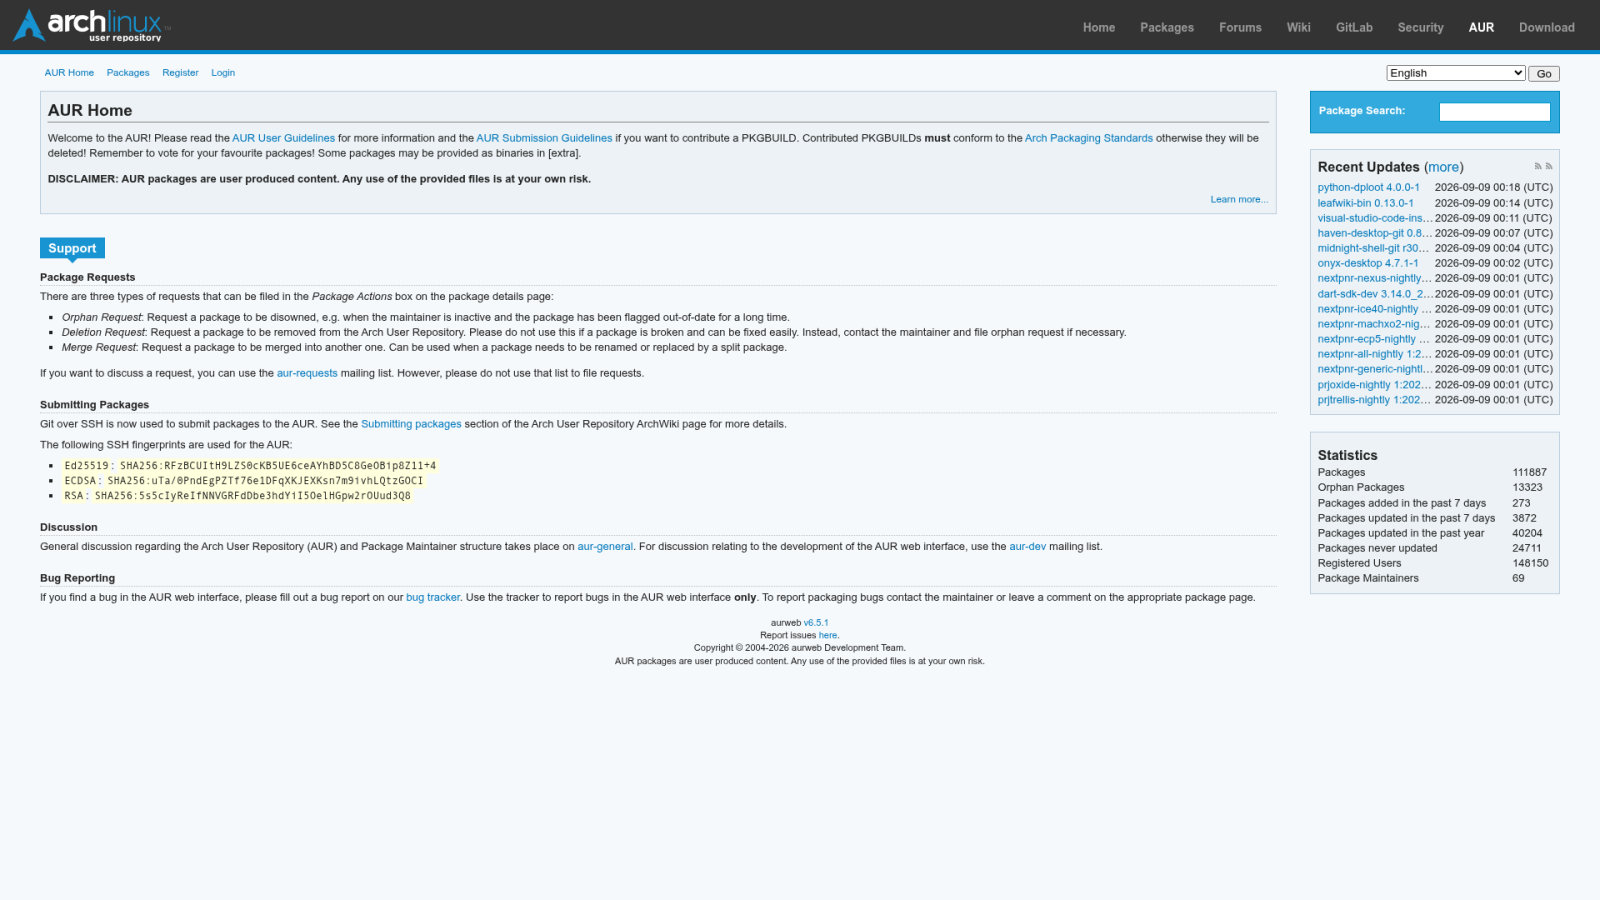Click the 'here' link after Report issues
1600x900 pixels.
coord(828,635)
